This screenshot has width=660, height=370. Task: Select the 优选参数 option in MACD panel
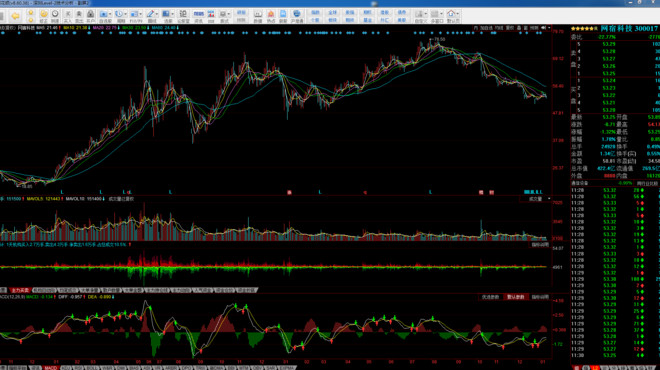[490, 297]
